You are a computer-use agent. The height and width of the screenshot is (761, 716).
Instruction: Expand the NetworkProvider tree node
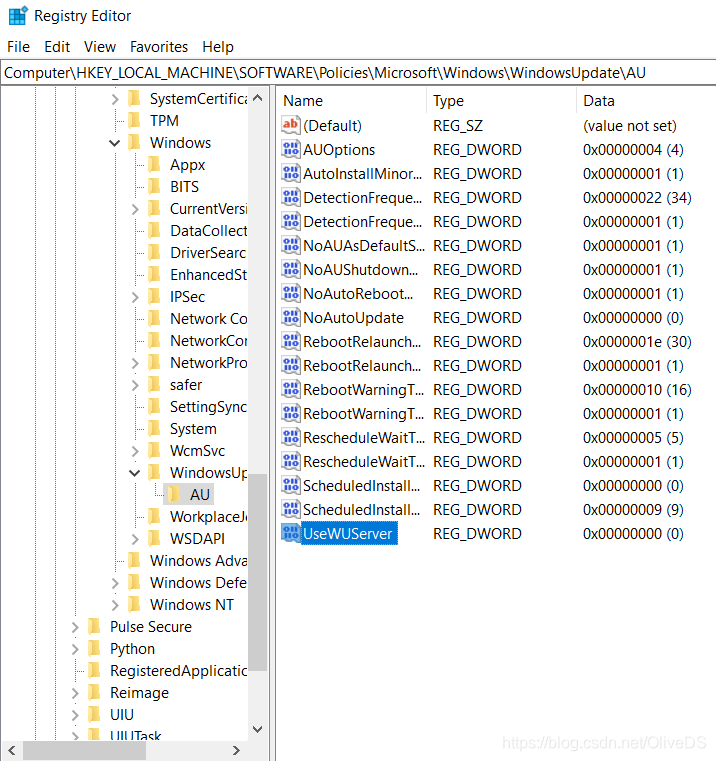tap(135, 363)
